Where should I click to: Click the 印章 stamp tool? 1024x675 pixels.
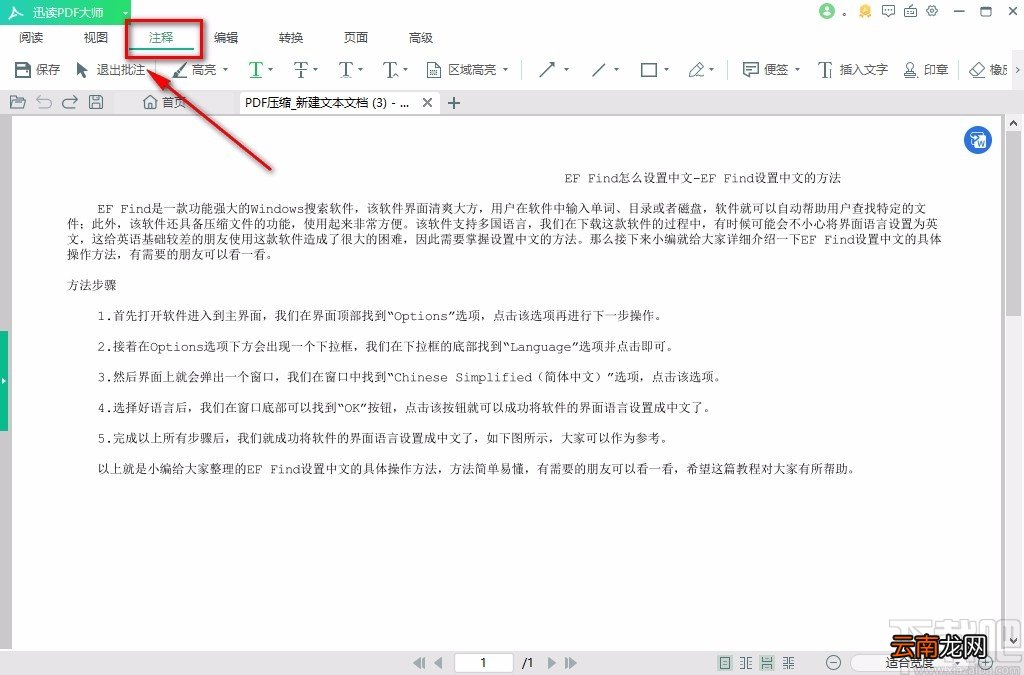click(925, 69)
